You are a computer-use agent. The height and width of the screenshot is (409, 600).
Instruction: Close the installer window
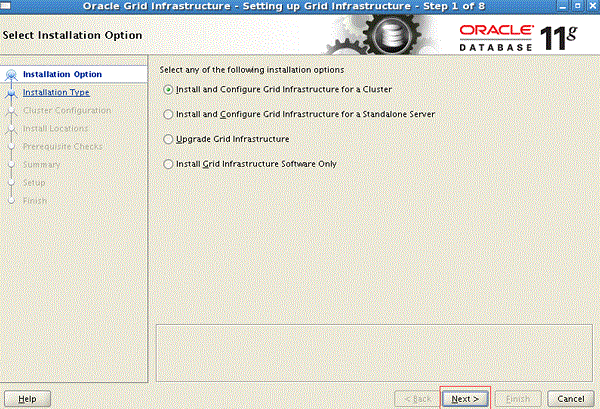click(x=592, y=6)
